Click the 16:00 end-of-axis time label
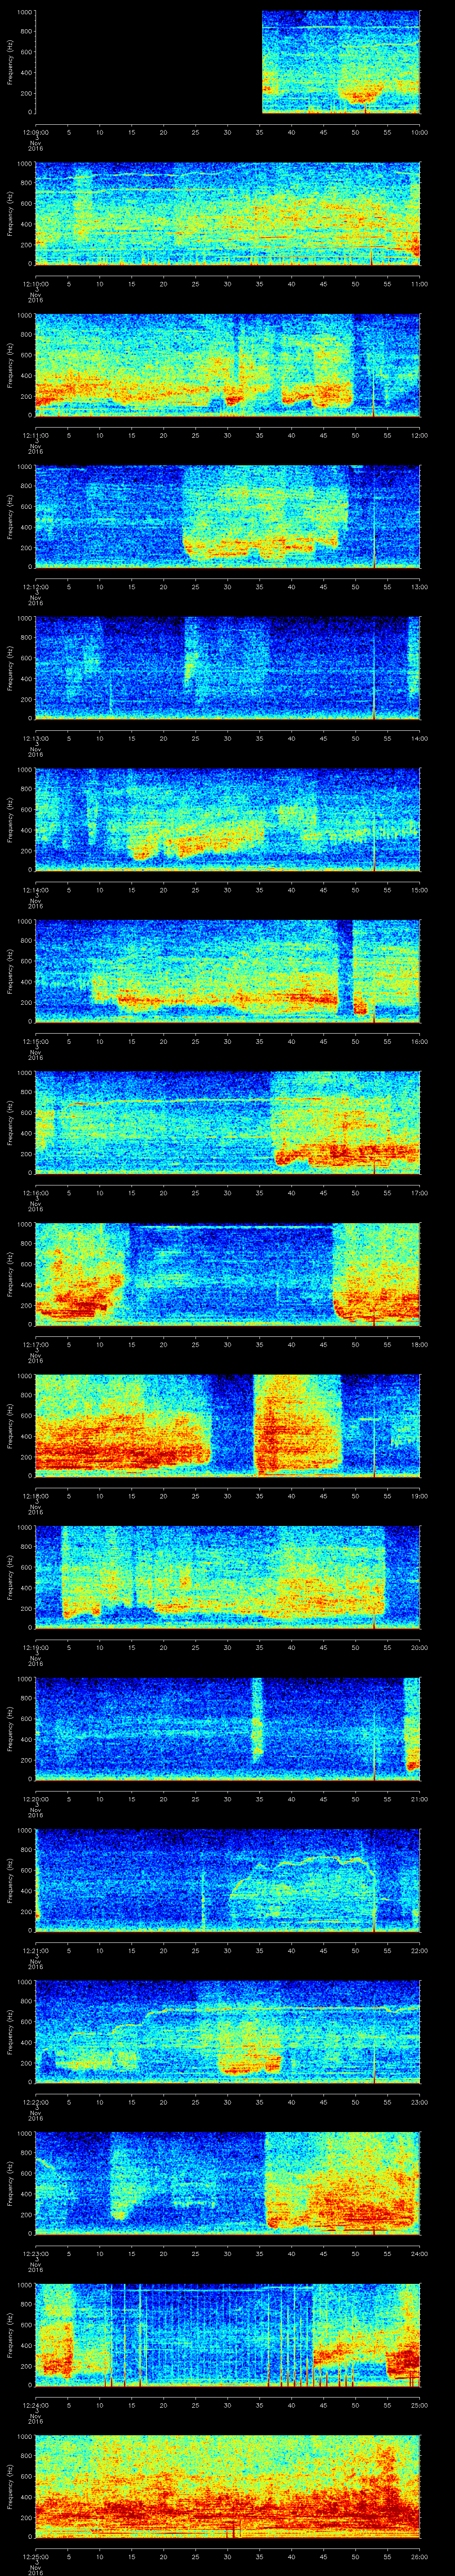455x2576 pixels. [x=420, y=1041]
